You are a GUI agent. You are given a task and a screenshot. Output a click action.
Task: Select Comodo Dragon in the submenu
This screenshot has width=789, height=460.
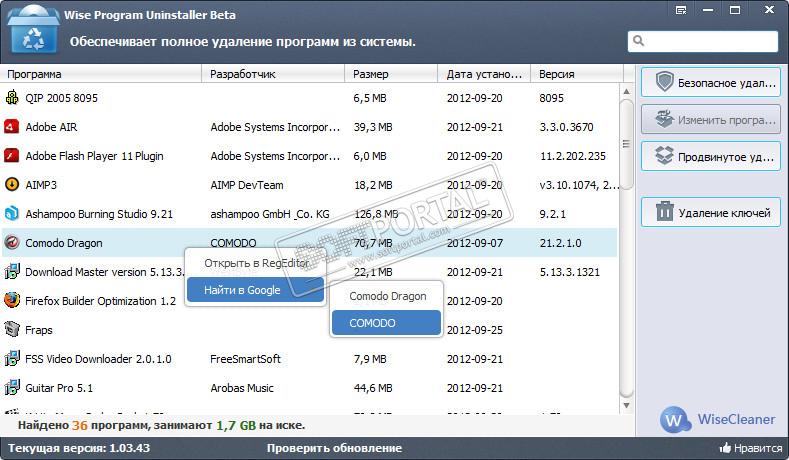pos(386,296)
